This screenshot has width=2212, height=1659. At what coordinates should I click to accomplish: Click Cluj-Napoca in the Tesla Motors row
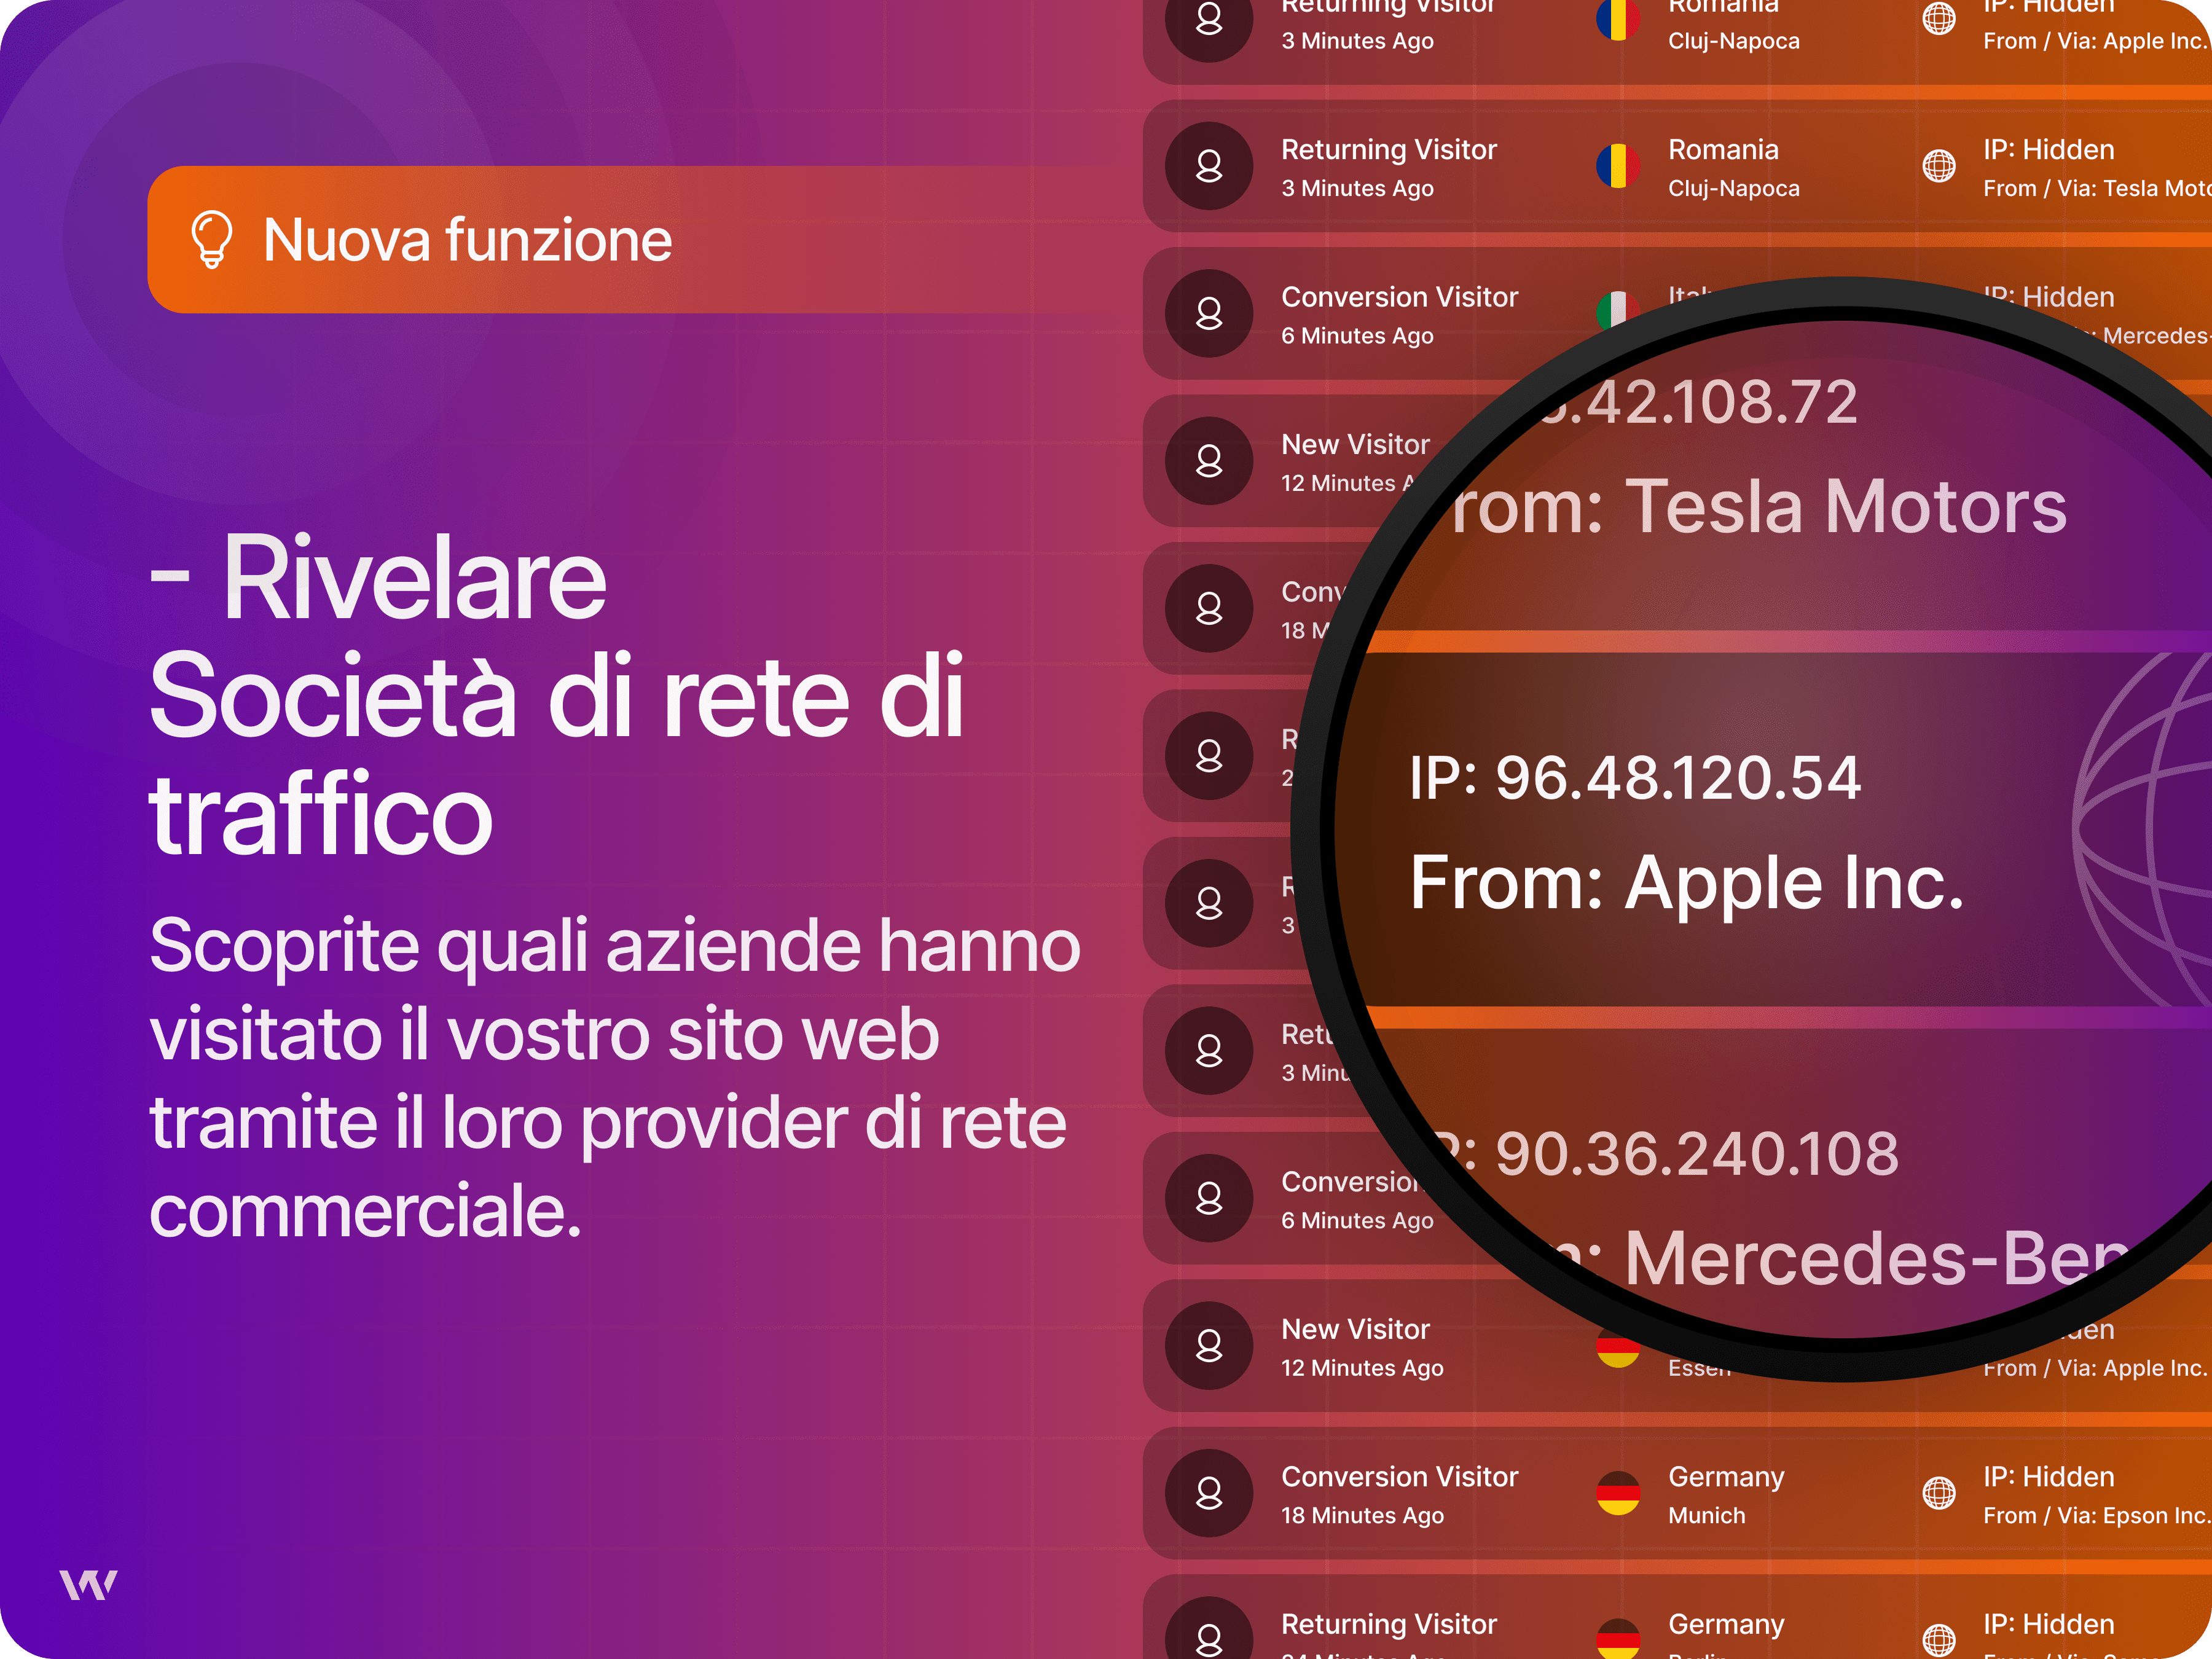pyautogui.click(x=1733, y=188)
